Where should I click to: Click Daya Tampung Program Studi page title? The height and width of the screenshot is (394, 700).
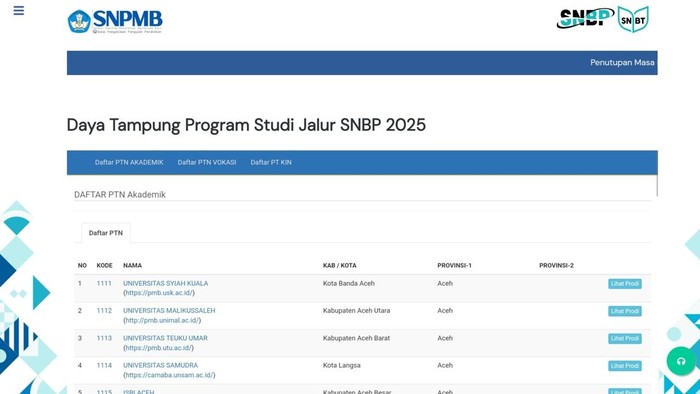tap(246, 125)
